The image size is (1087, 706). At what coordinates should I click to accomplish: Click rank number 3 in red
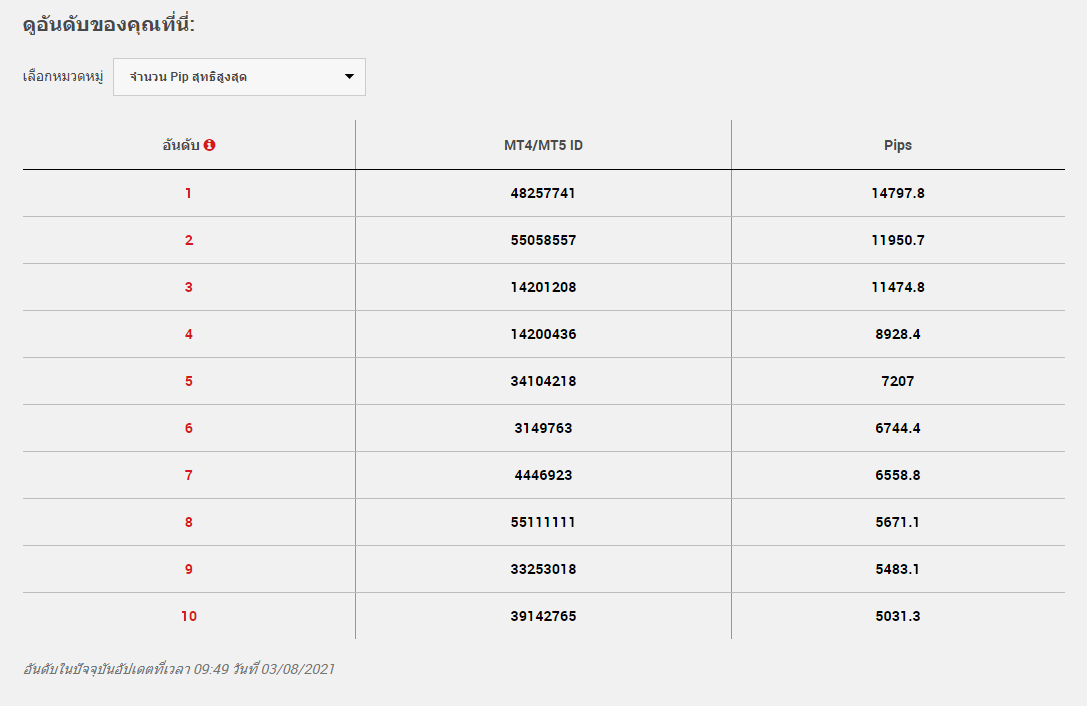189,287
